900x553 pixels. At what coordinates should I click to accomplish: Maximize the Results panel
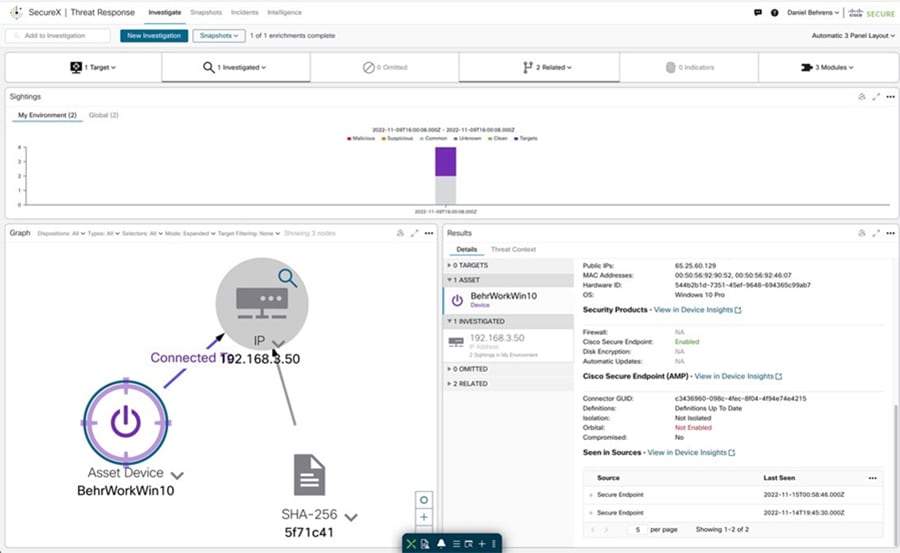pos(876,233)
